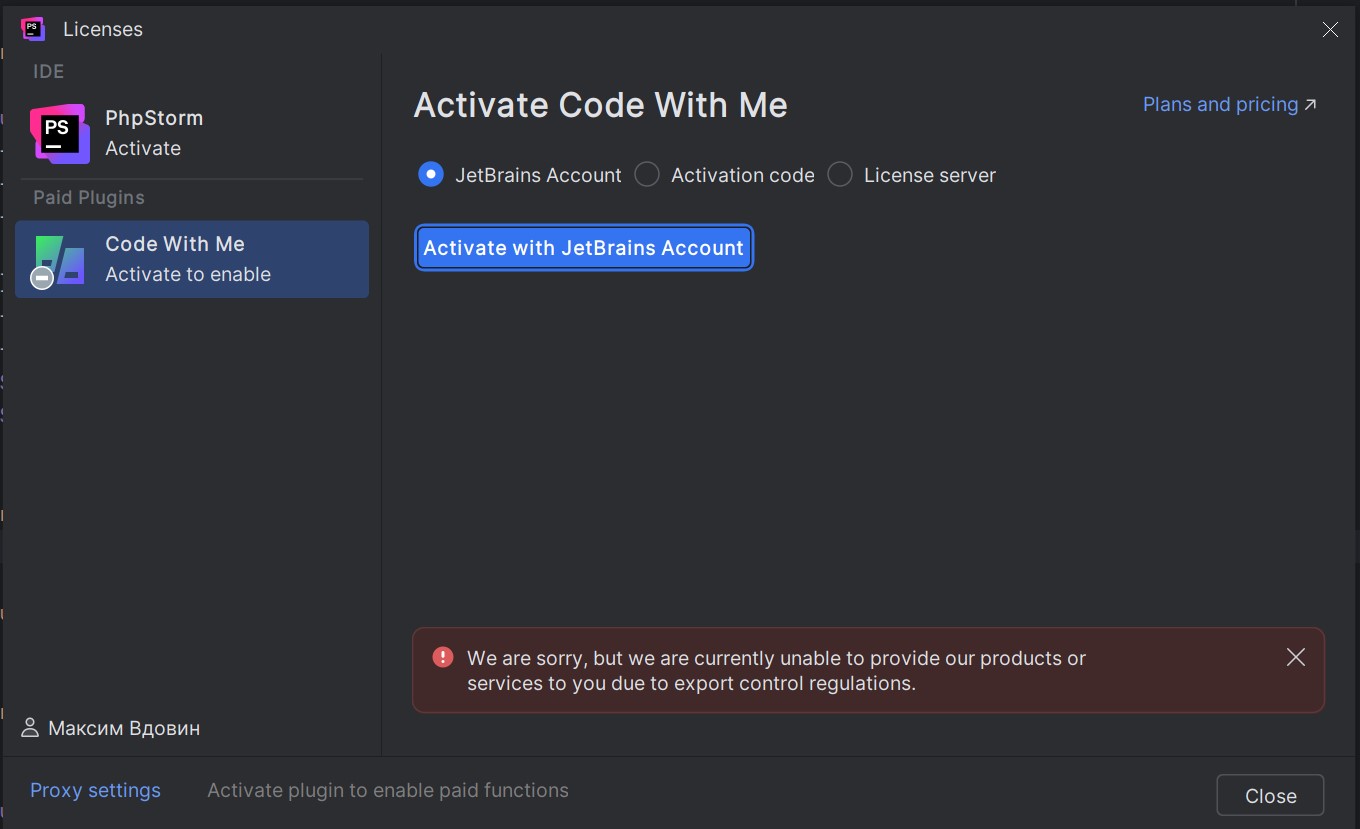The image size is (1360, 829).
Task: Dismiss the export control error message
Action: coord(1296,657)
